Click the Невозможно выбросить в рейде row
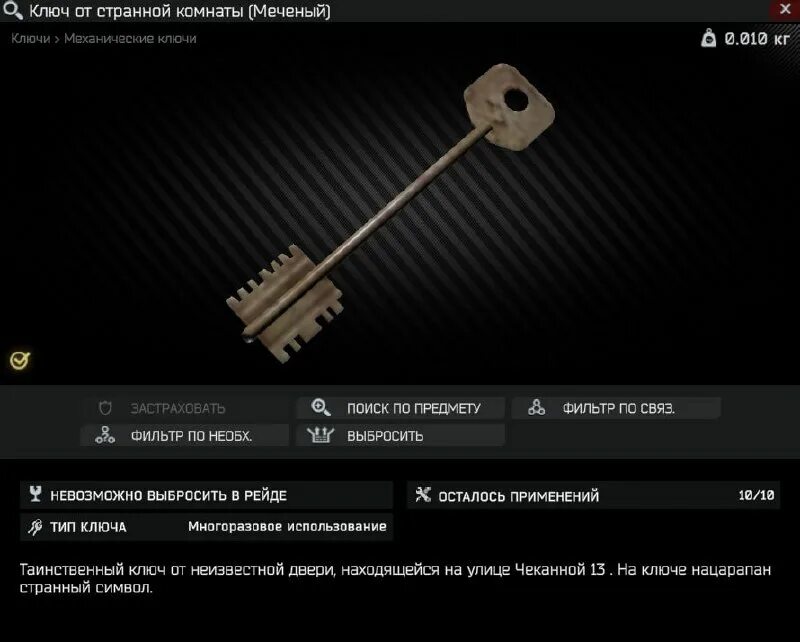Screen dimensions: 800x642 tap(207, 495)
